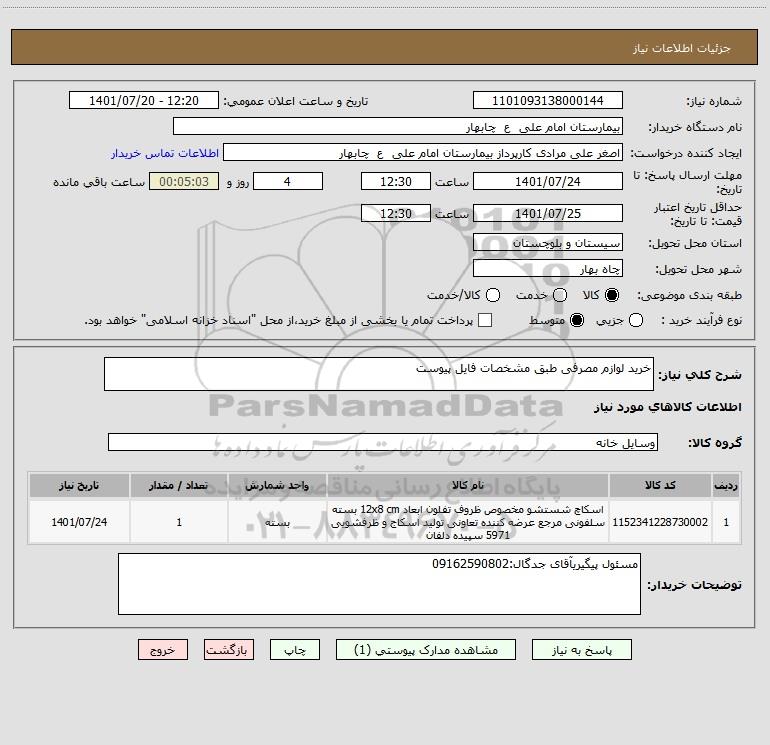770x745 pixels.
Task: Click the province field 'سیستان و بلوچستان'
Action: click(548, 242)
